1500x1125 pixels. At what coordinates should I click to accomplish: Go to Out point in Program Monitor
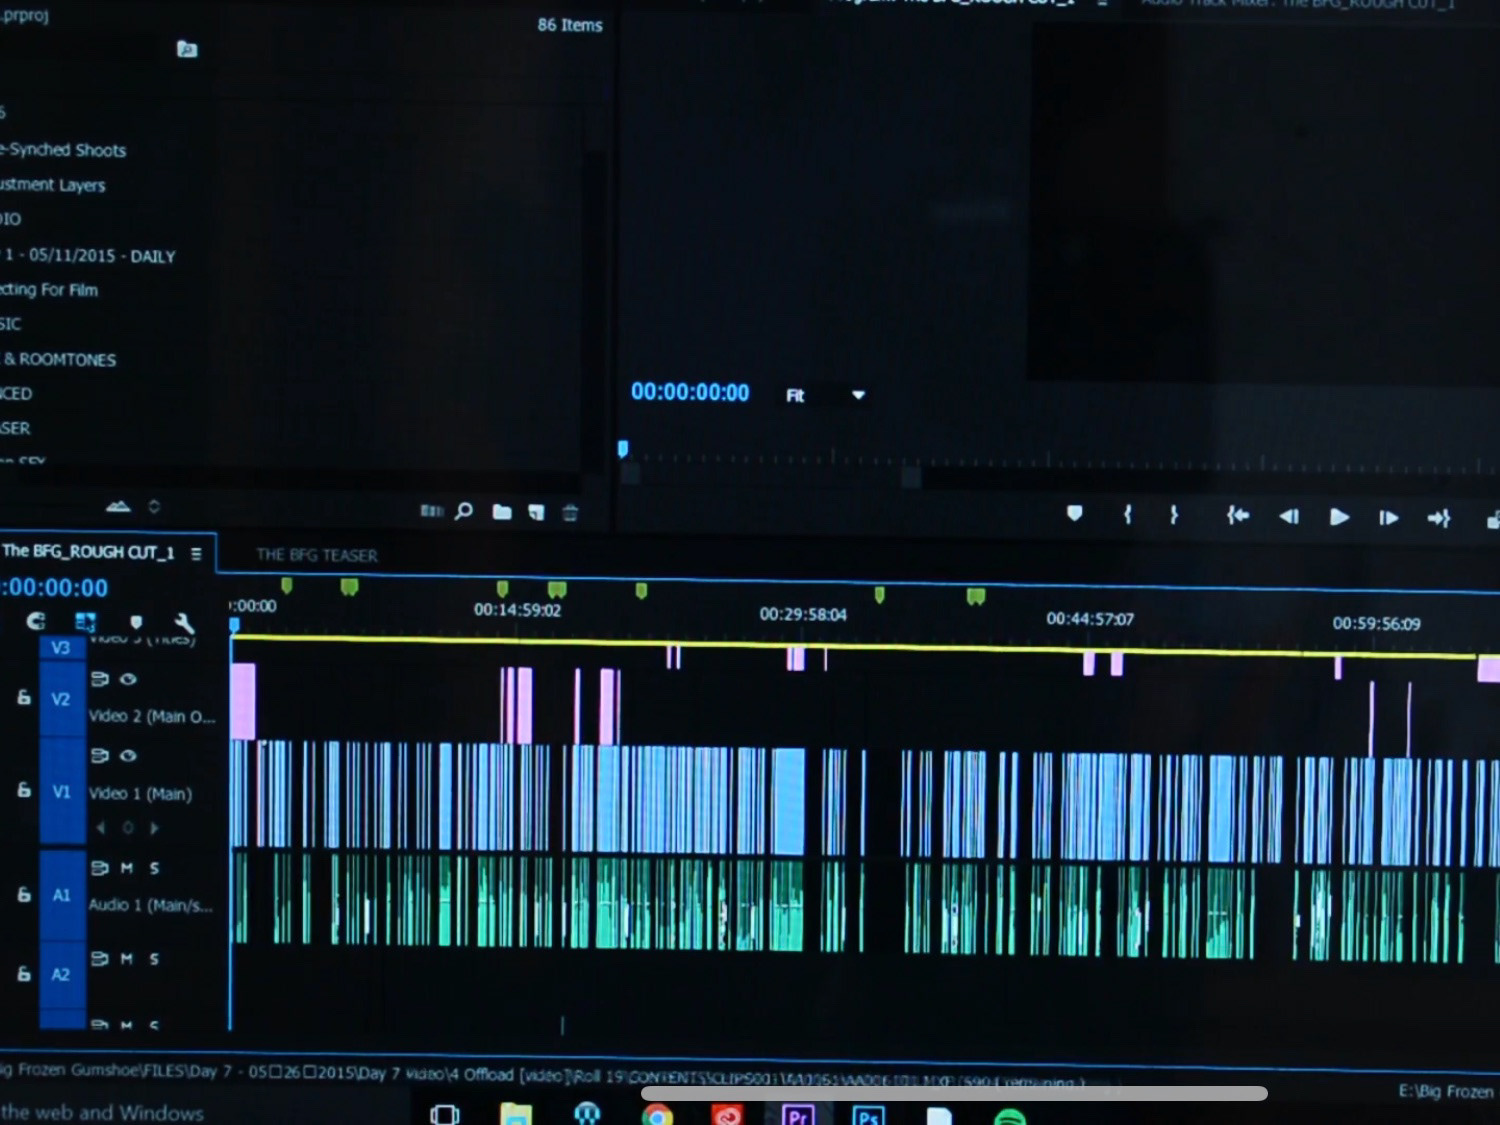1438,518
